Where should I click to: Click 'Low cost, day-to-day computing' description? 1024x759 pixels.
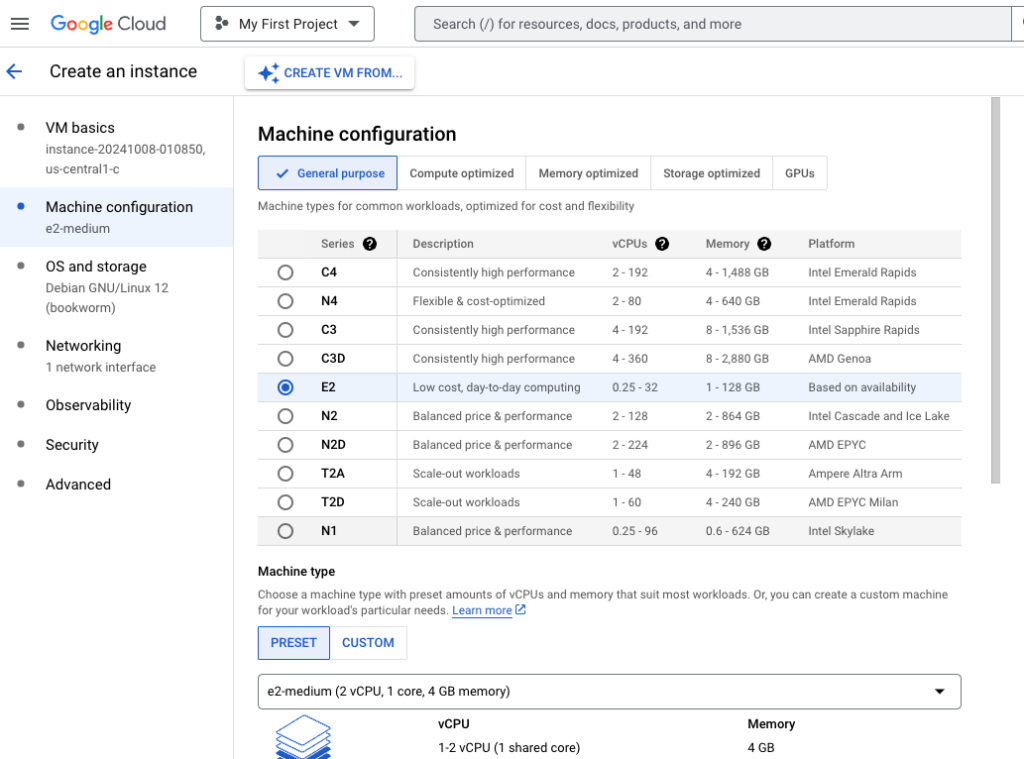tap(496, 387)
